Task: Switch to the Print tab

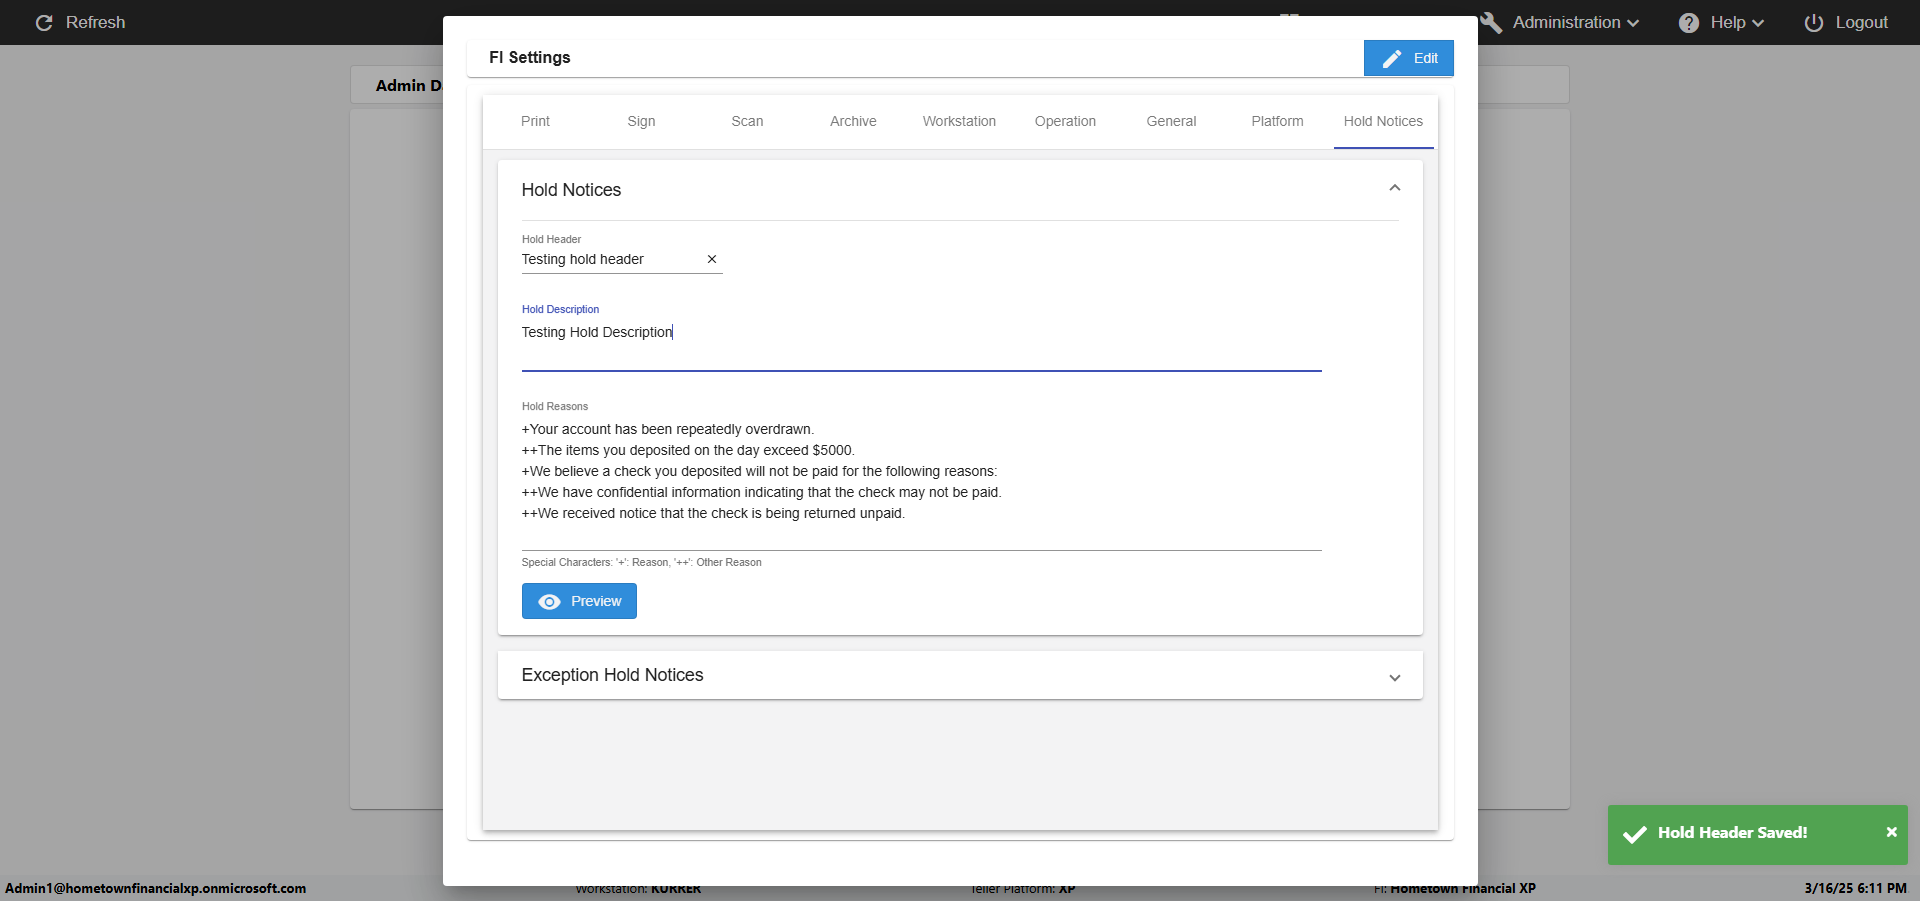Action: coord(535,121)
